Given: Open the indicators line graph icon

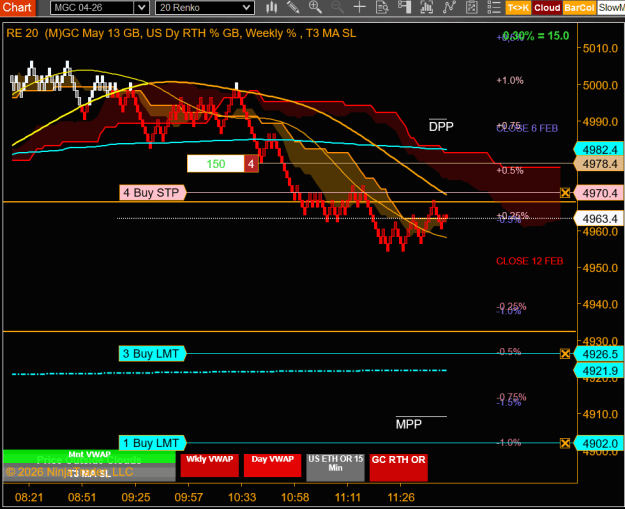Looking at the screenshot, I should click(x=449, y=7).
